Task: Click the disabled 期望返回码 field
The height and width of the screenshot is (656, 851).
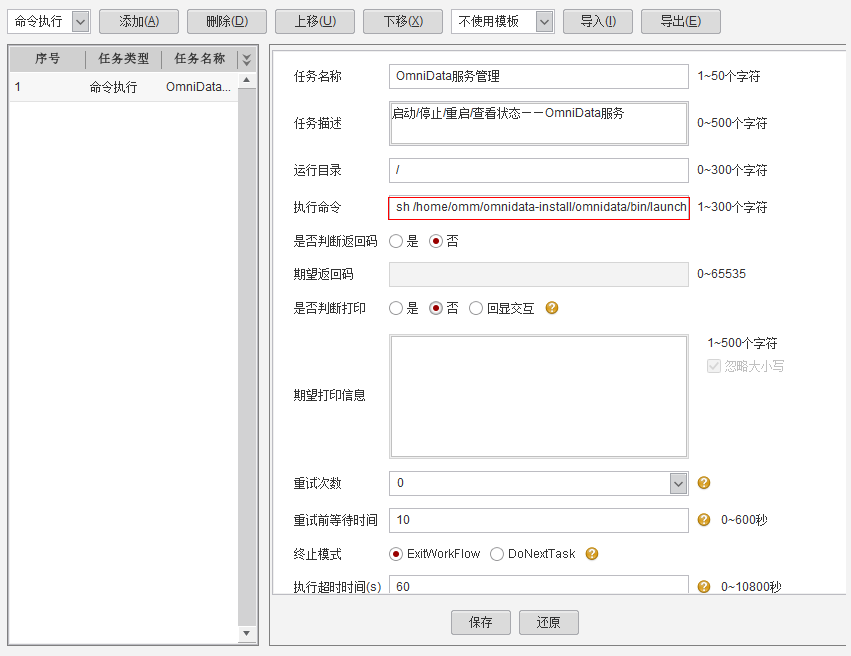Action: coord(539,274)
